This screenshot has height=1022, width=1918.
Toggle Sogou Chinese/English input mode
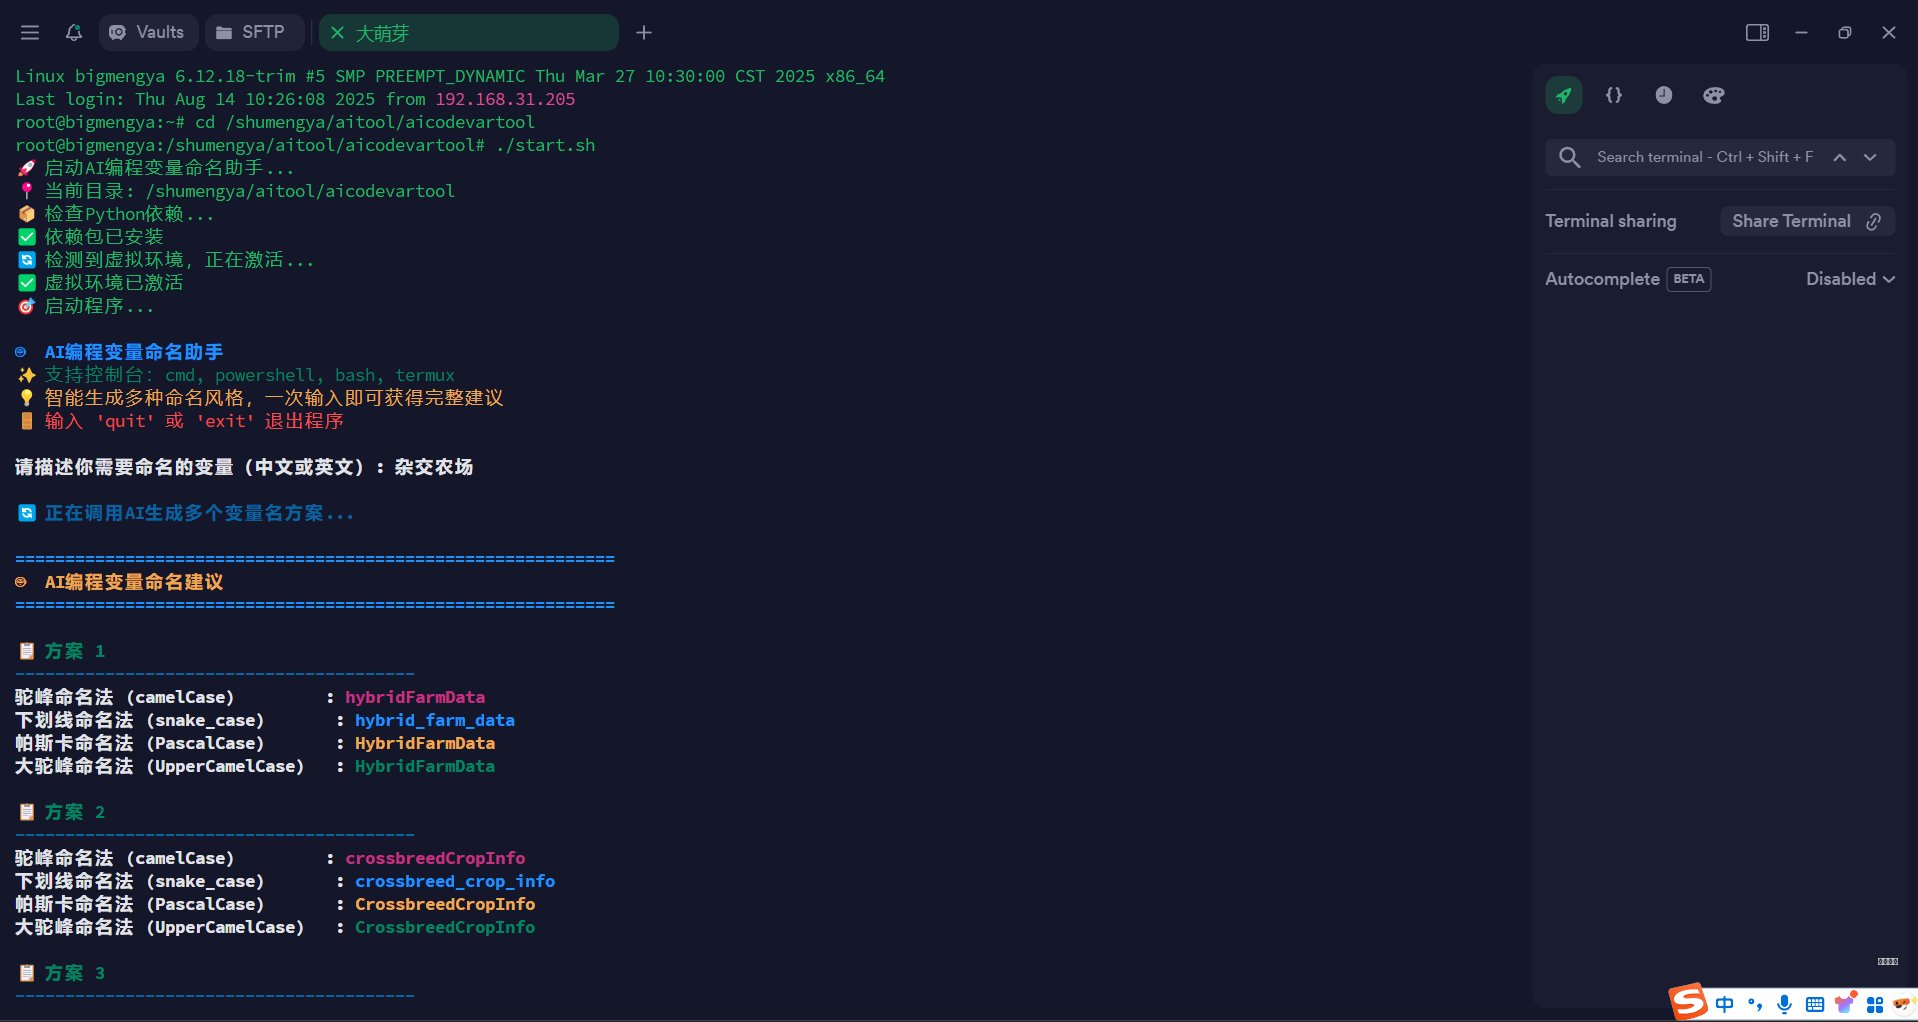tap(1725, 1004)
